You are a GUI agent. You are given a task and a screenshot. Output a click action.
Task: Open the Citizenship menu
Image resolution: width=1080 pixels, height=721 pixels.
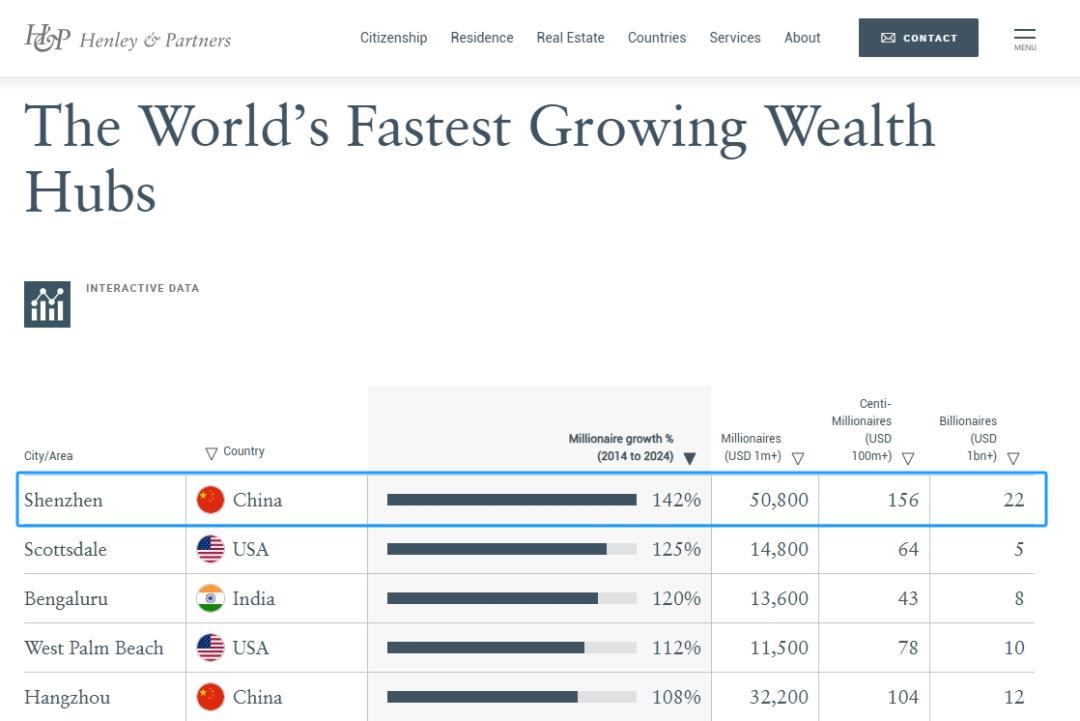[x=393, y=38]
